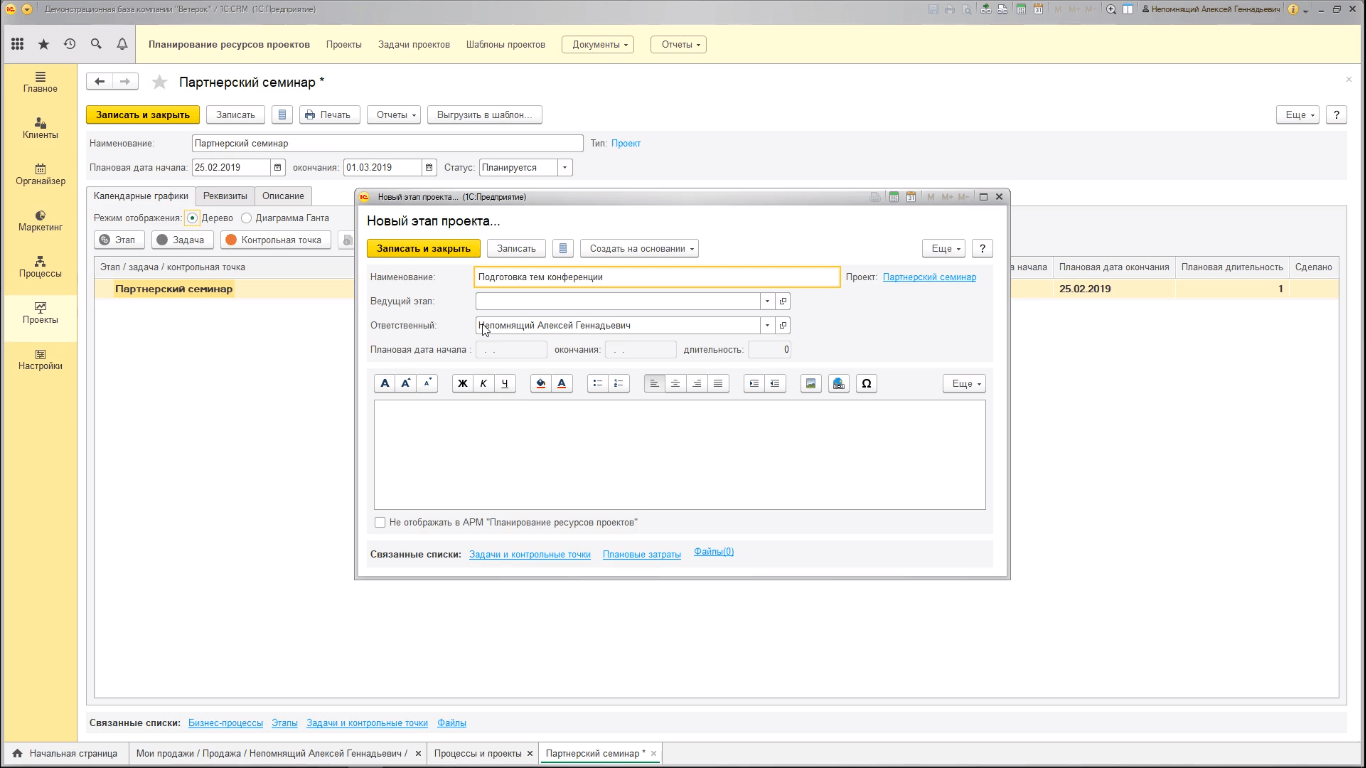
Task: Insert a special symbol Omega
Action: point(867,383)
